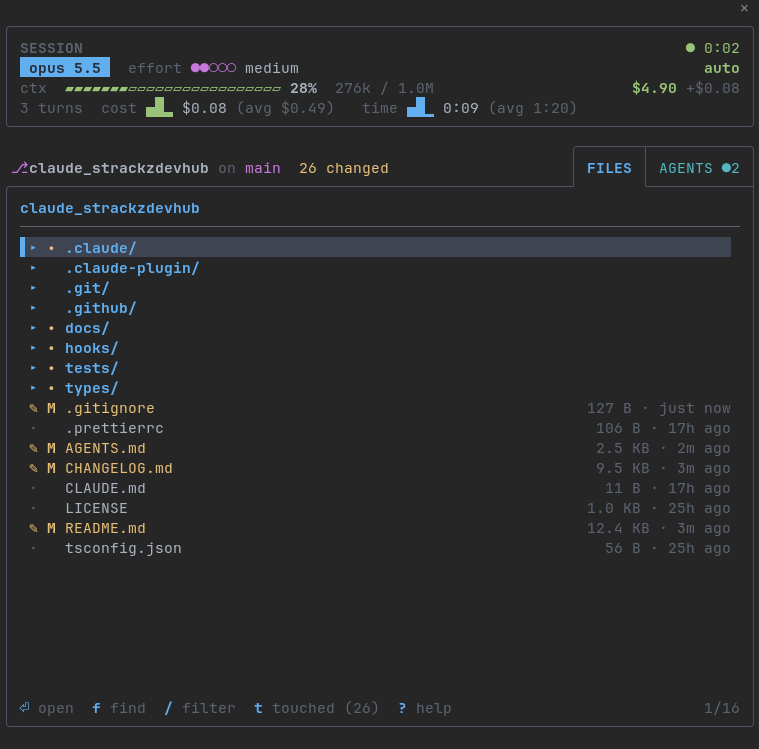The height and width of the screenshot is (749, 759).
Task: Click the open shortcut with enter icon
Action: click(46, 708)
